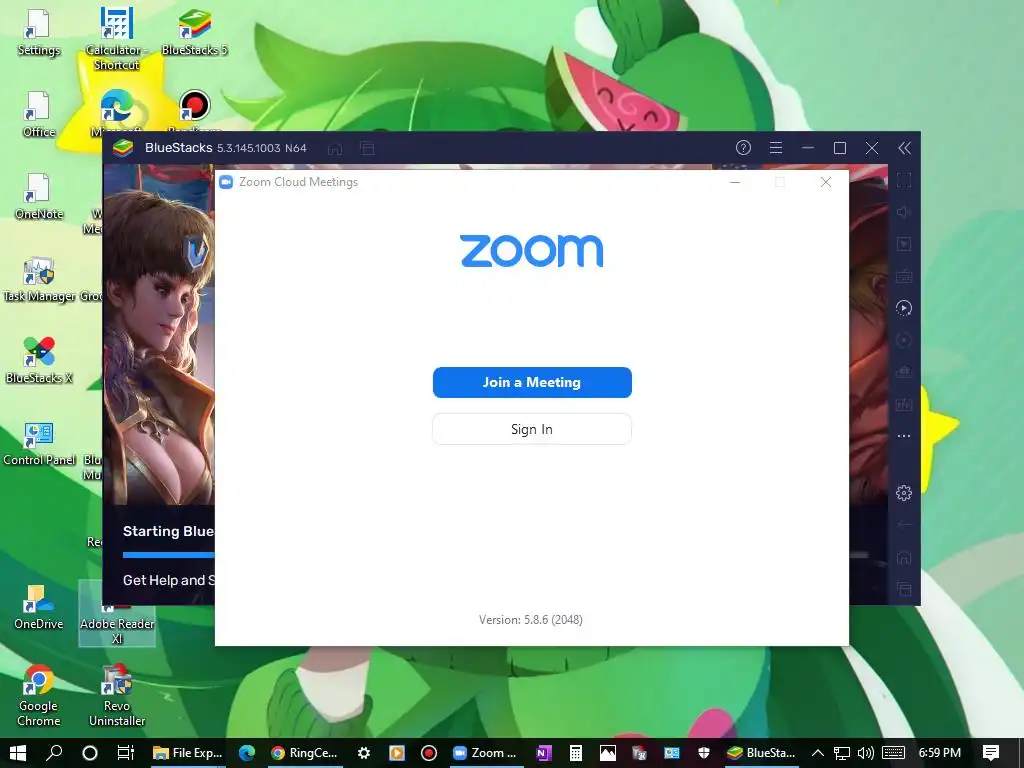Click the Get Help and S… link in BlueStacks
The height and width of the screenshot is (768, 1024).
[x=168, y=580]
